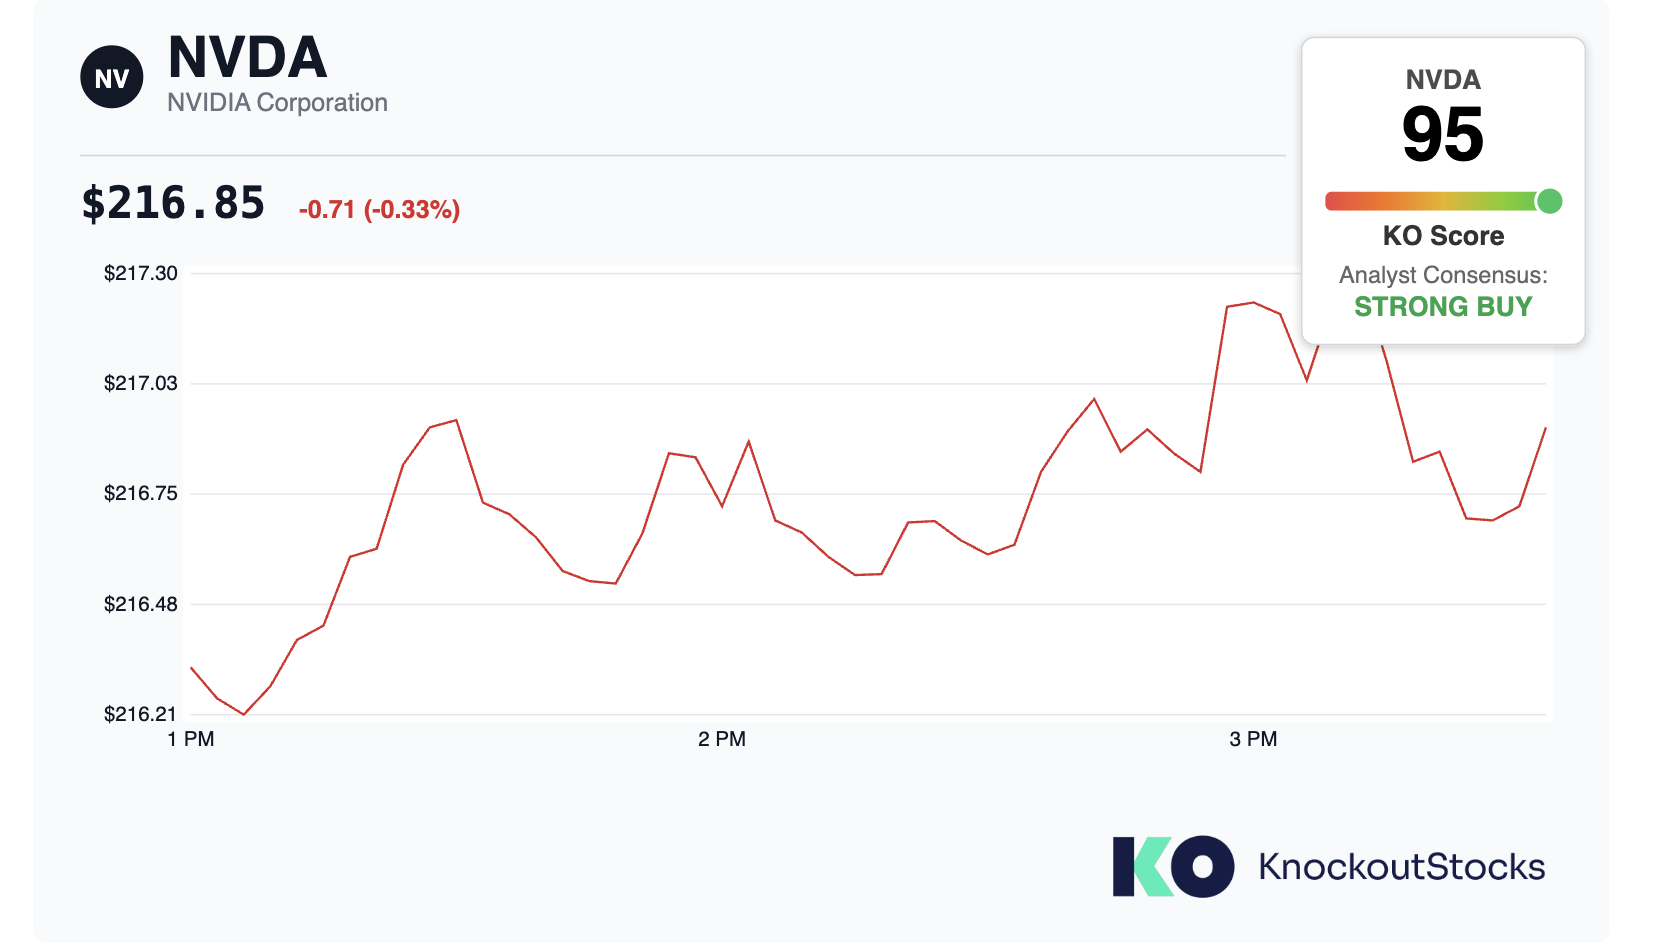The image size is (1658, 948).
Task: Click the KnockoutStocks brand name
Action: (x=1402, y=867)
